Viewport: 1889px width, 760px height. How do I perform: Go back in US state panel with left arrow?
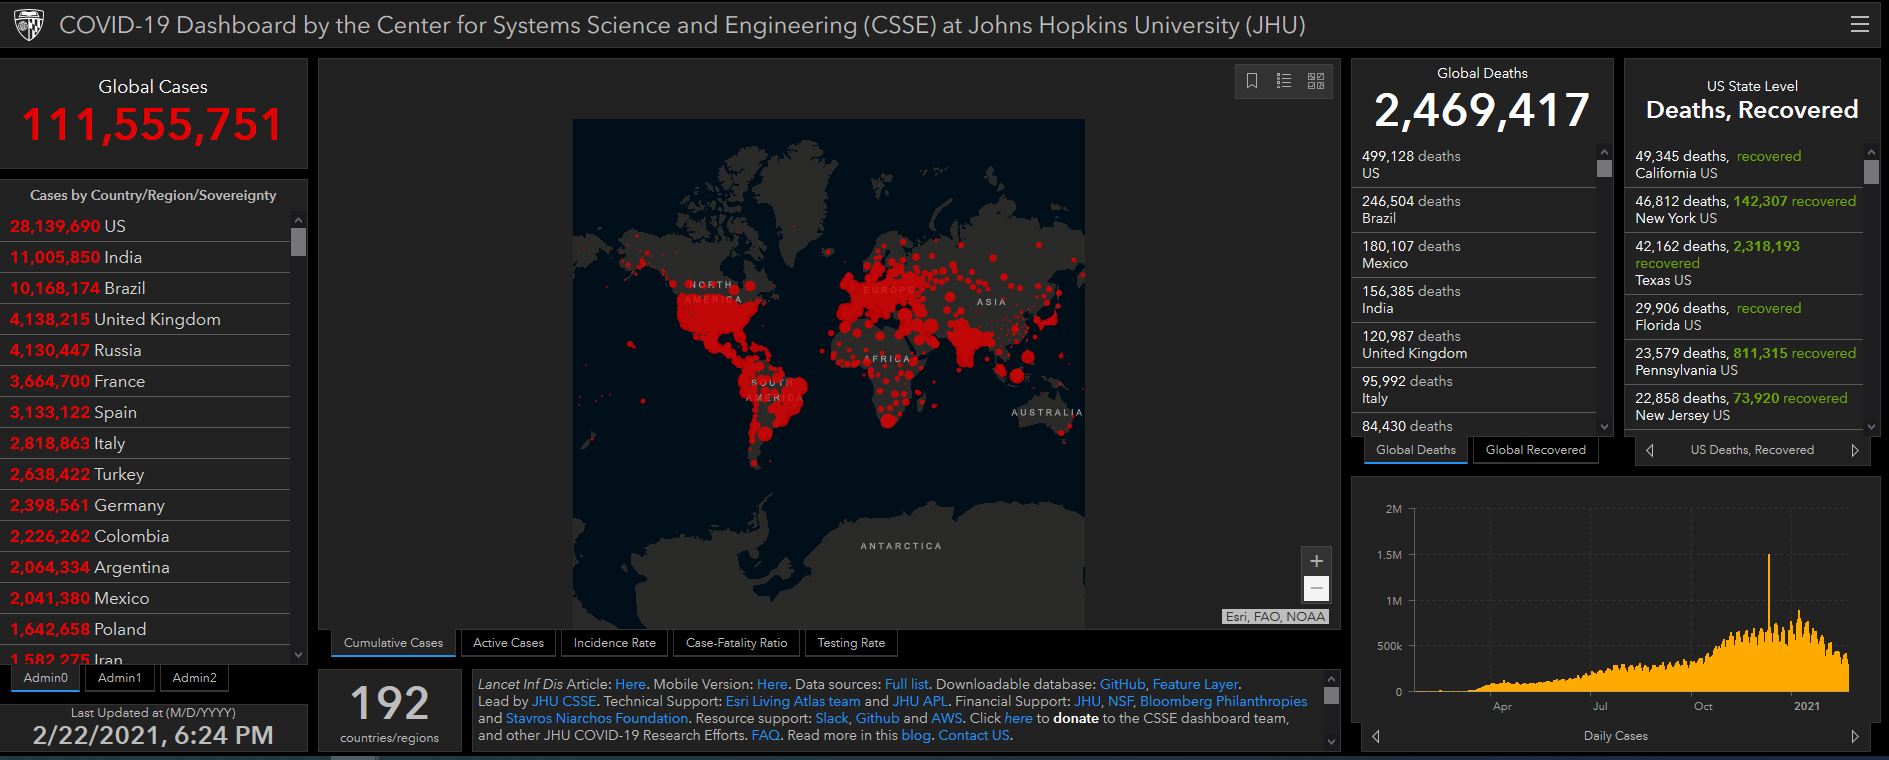coord(1650,450)
